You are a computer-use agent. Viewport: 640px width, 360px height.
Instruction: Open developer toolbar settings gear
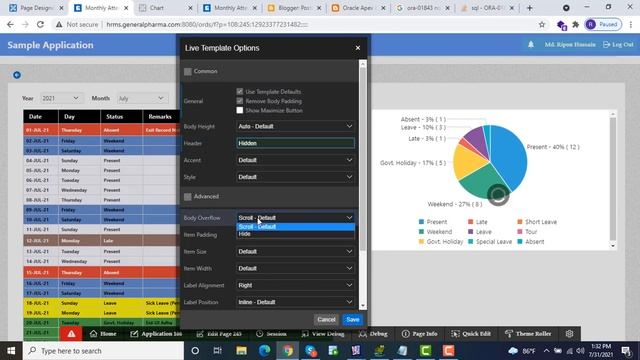pyautogui.click(x=569, y=334)
